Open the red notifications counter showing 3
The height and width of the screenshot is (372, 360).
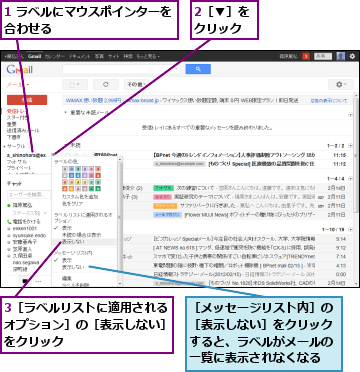pos(306,56)
